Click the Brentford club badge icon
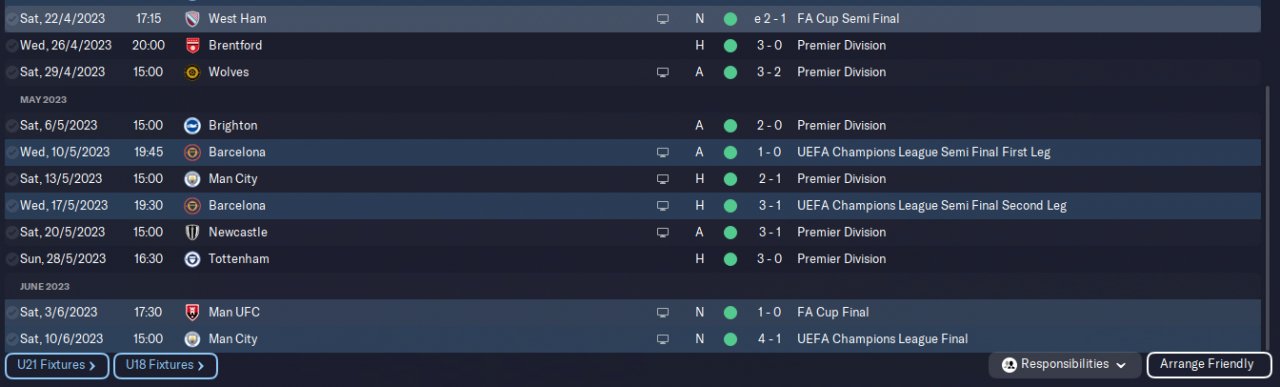Image resolution: width=1280 pixels, height=387 pixels. 193,46
